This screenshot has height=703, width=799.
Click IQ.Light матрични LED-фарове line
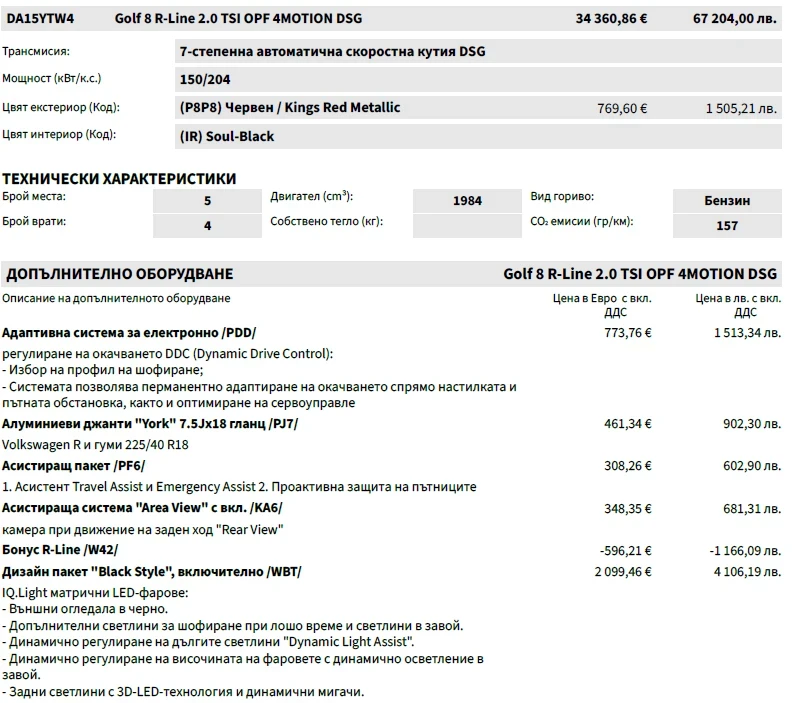click(x=95, y=593)
